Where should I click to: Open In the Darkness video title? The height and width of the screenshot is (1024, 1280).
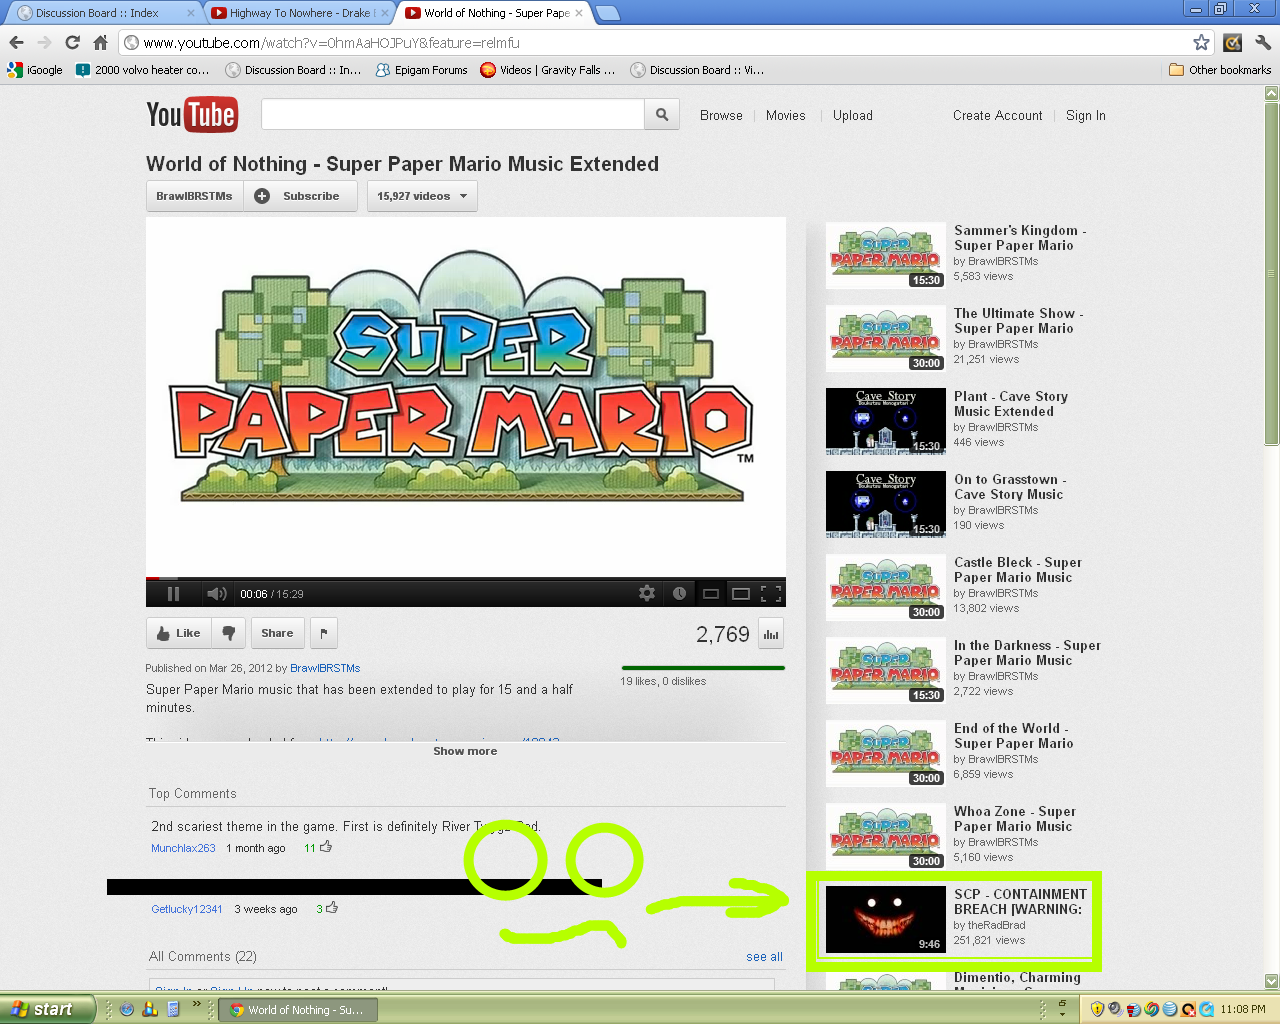click(1027, 653)
